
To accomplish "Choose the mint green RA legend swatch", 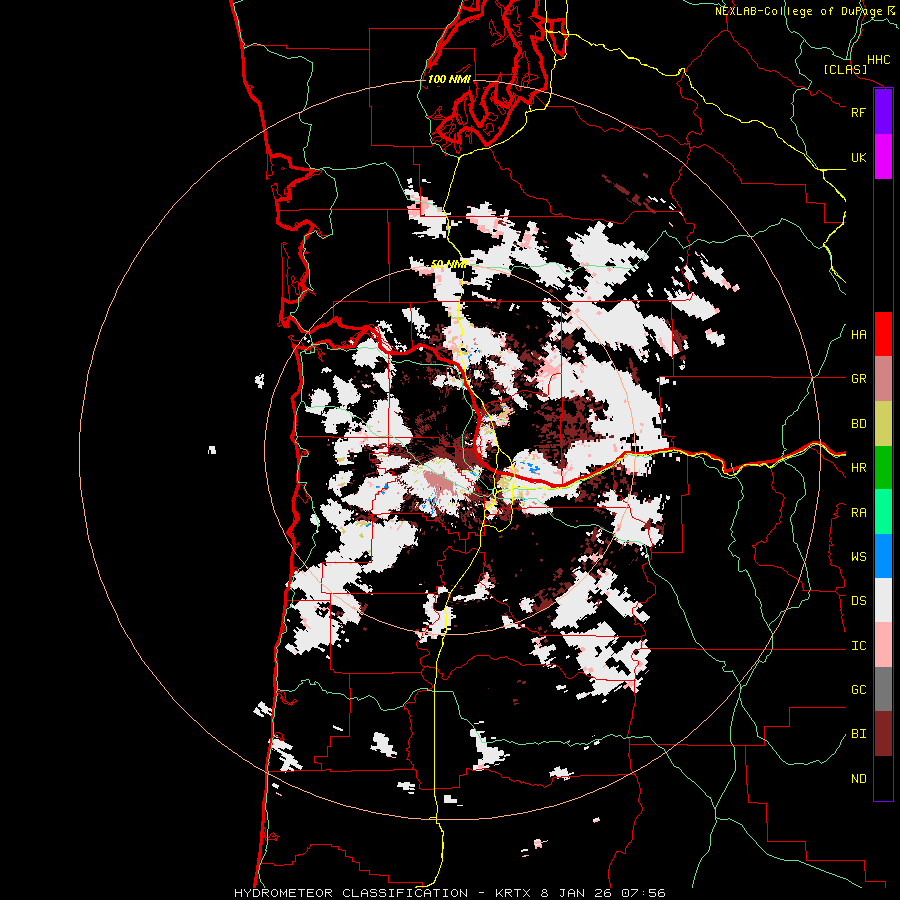I will pyautogui.click(x=883, y=512).
